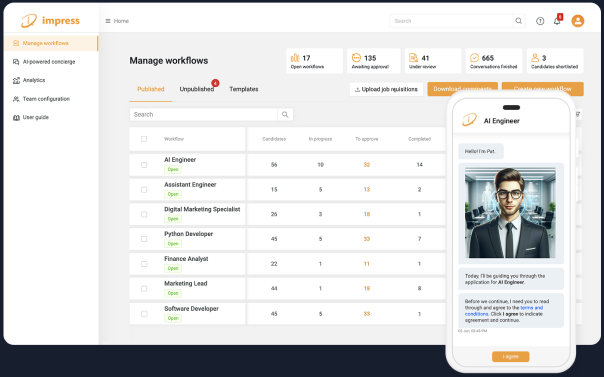Click the Open status badge under AI Engineer
This screenshot has width=604, height=377.
coord(173,169)
